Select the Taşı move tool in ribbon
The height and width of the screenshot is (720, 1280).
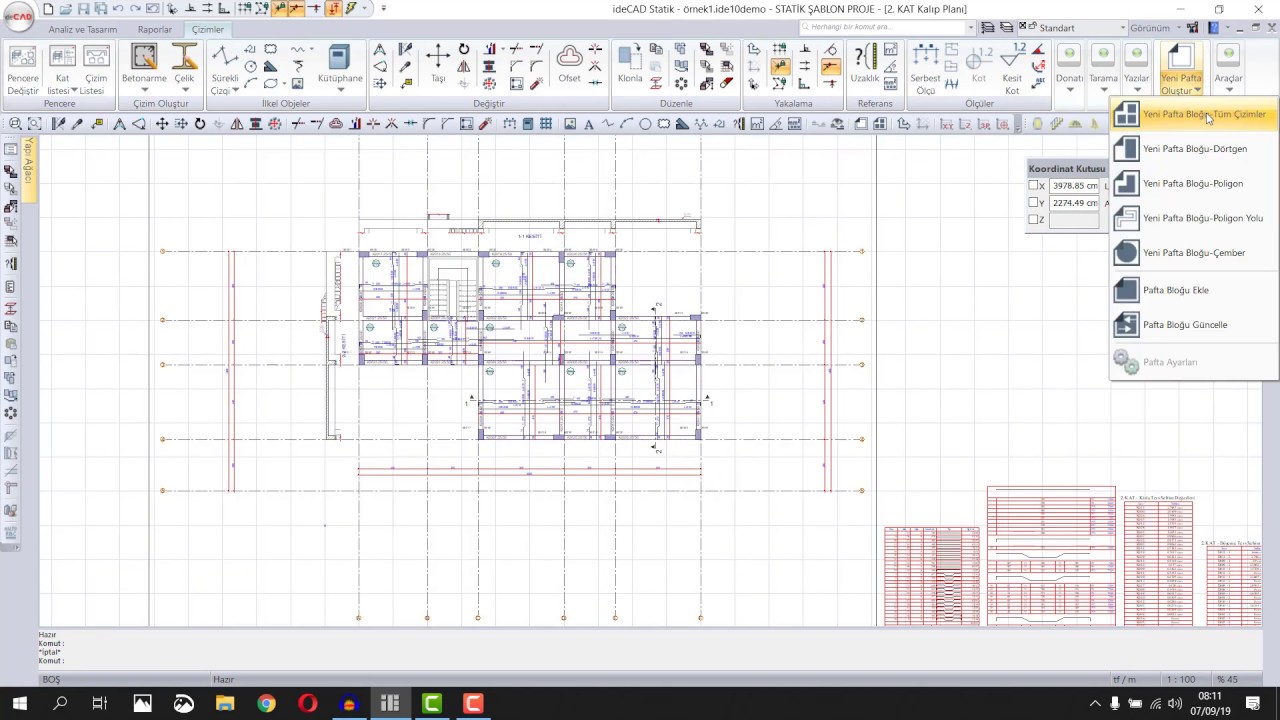(x=438, y=64)
